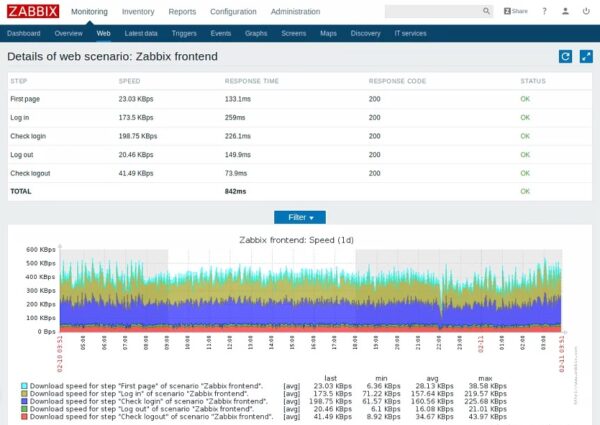Go to the Maps submenu
600x425 pixels.
pyautogui.click(x=328, y=33)
